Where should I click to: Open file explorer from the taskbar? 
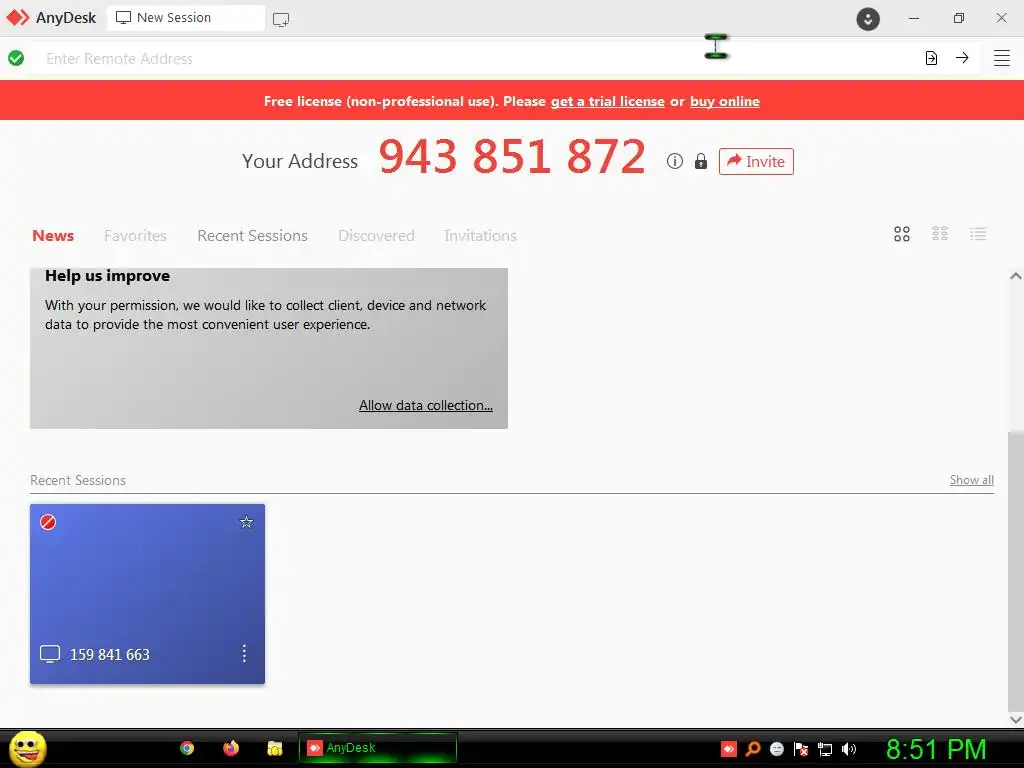(275, 748)
